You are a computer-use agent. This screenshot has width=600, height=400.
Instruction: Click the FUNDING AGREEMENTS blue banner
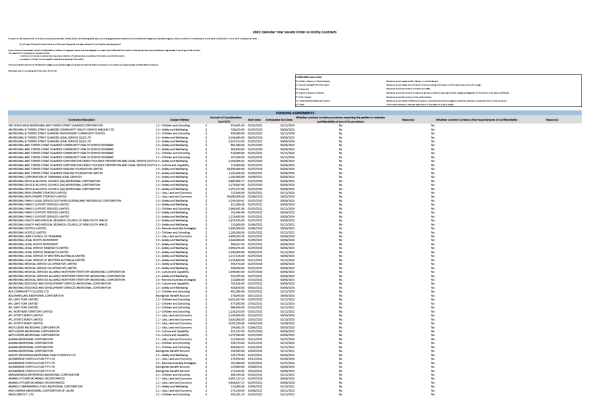click(x=295, y=113)
